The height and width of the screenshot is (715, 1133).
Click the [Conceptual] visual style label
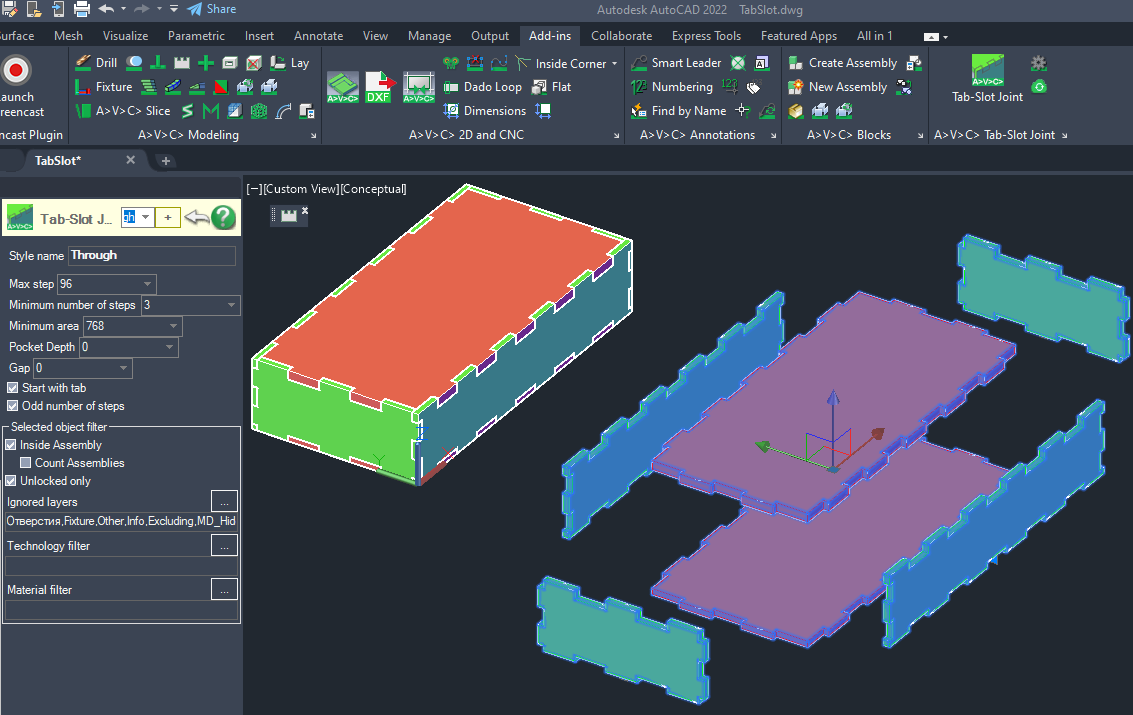pos(373,189)
